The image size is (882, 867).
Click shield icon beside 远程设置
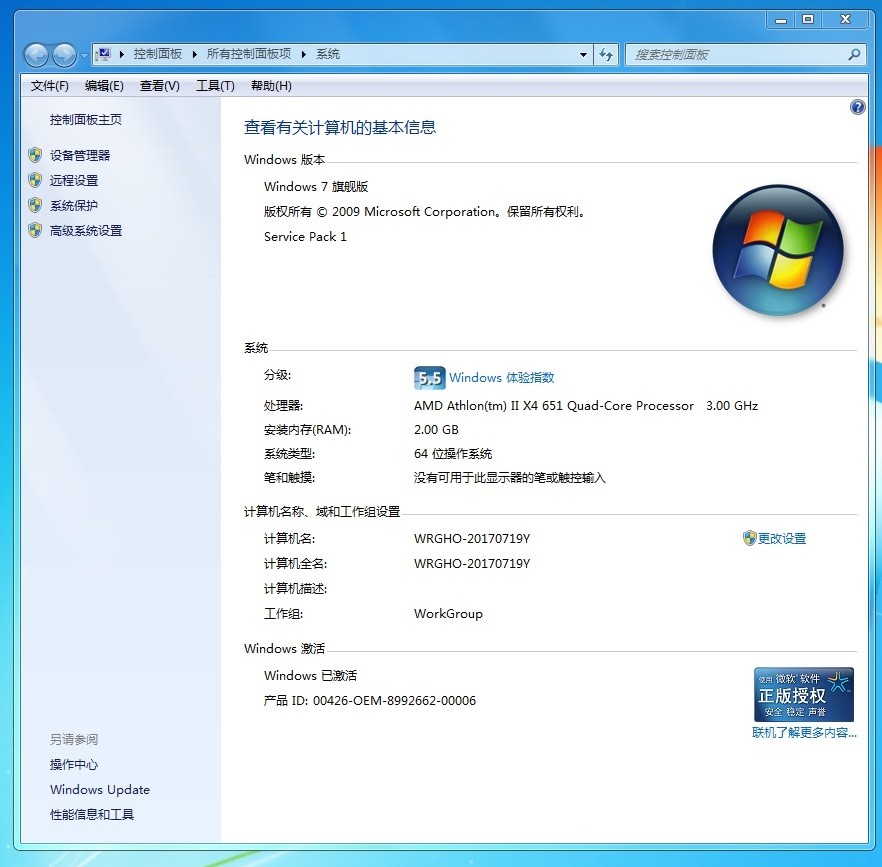pyautogui.click(x=35, y=180)
